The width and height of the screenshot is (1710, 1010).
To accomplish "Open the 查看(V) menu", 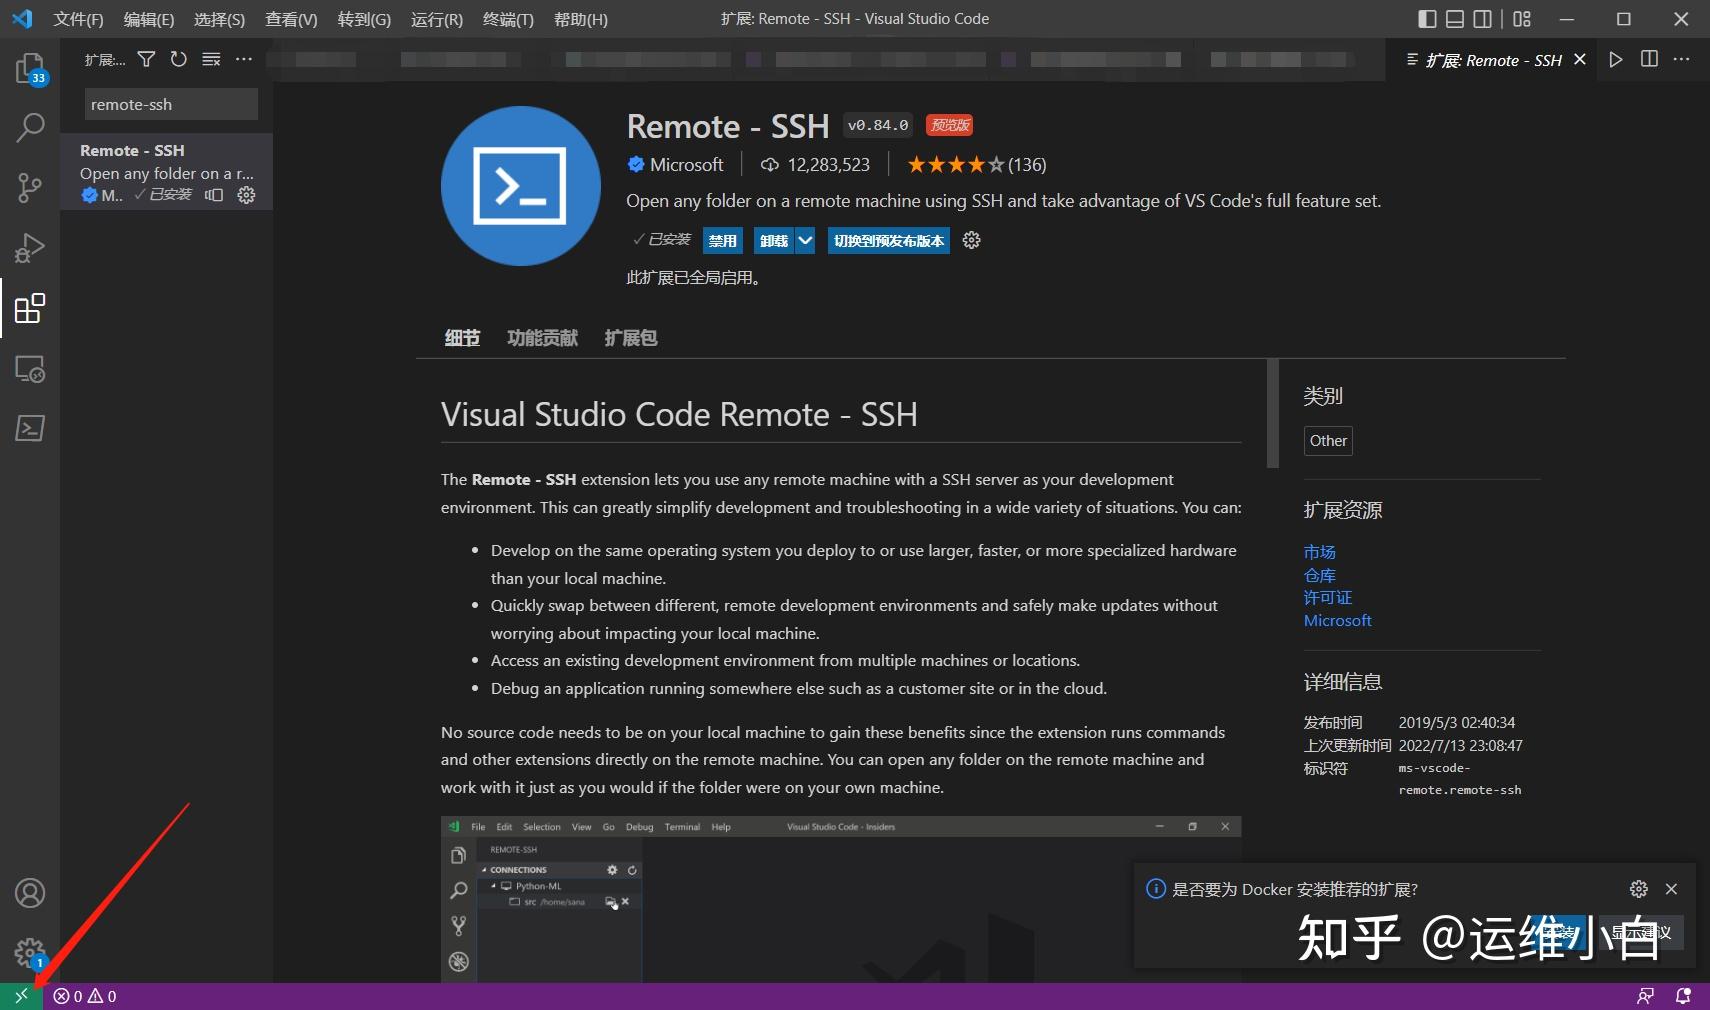I will coord(291,19).
